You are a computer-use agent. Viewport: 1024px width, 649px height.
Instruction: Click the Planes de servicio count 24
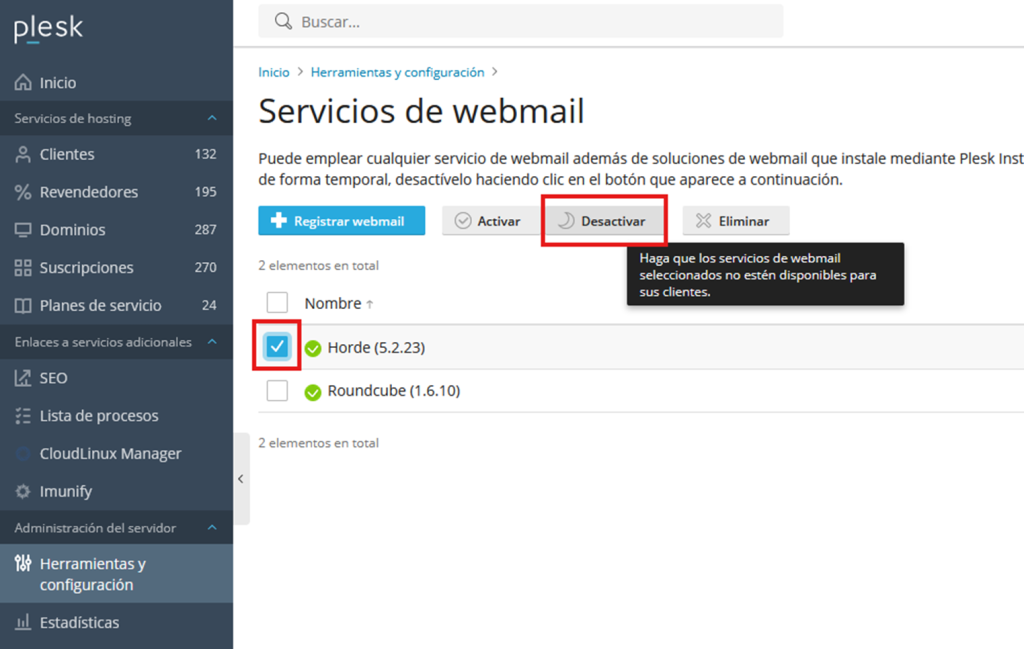[209, 306]
